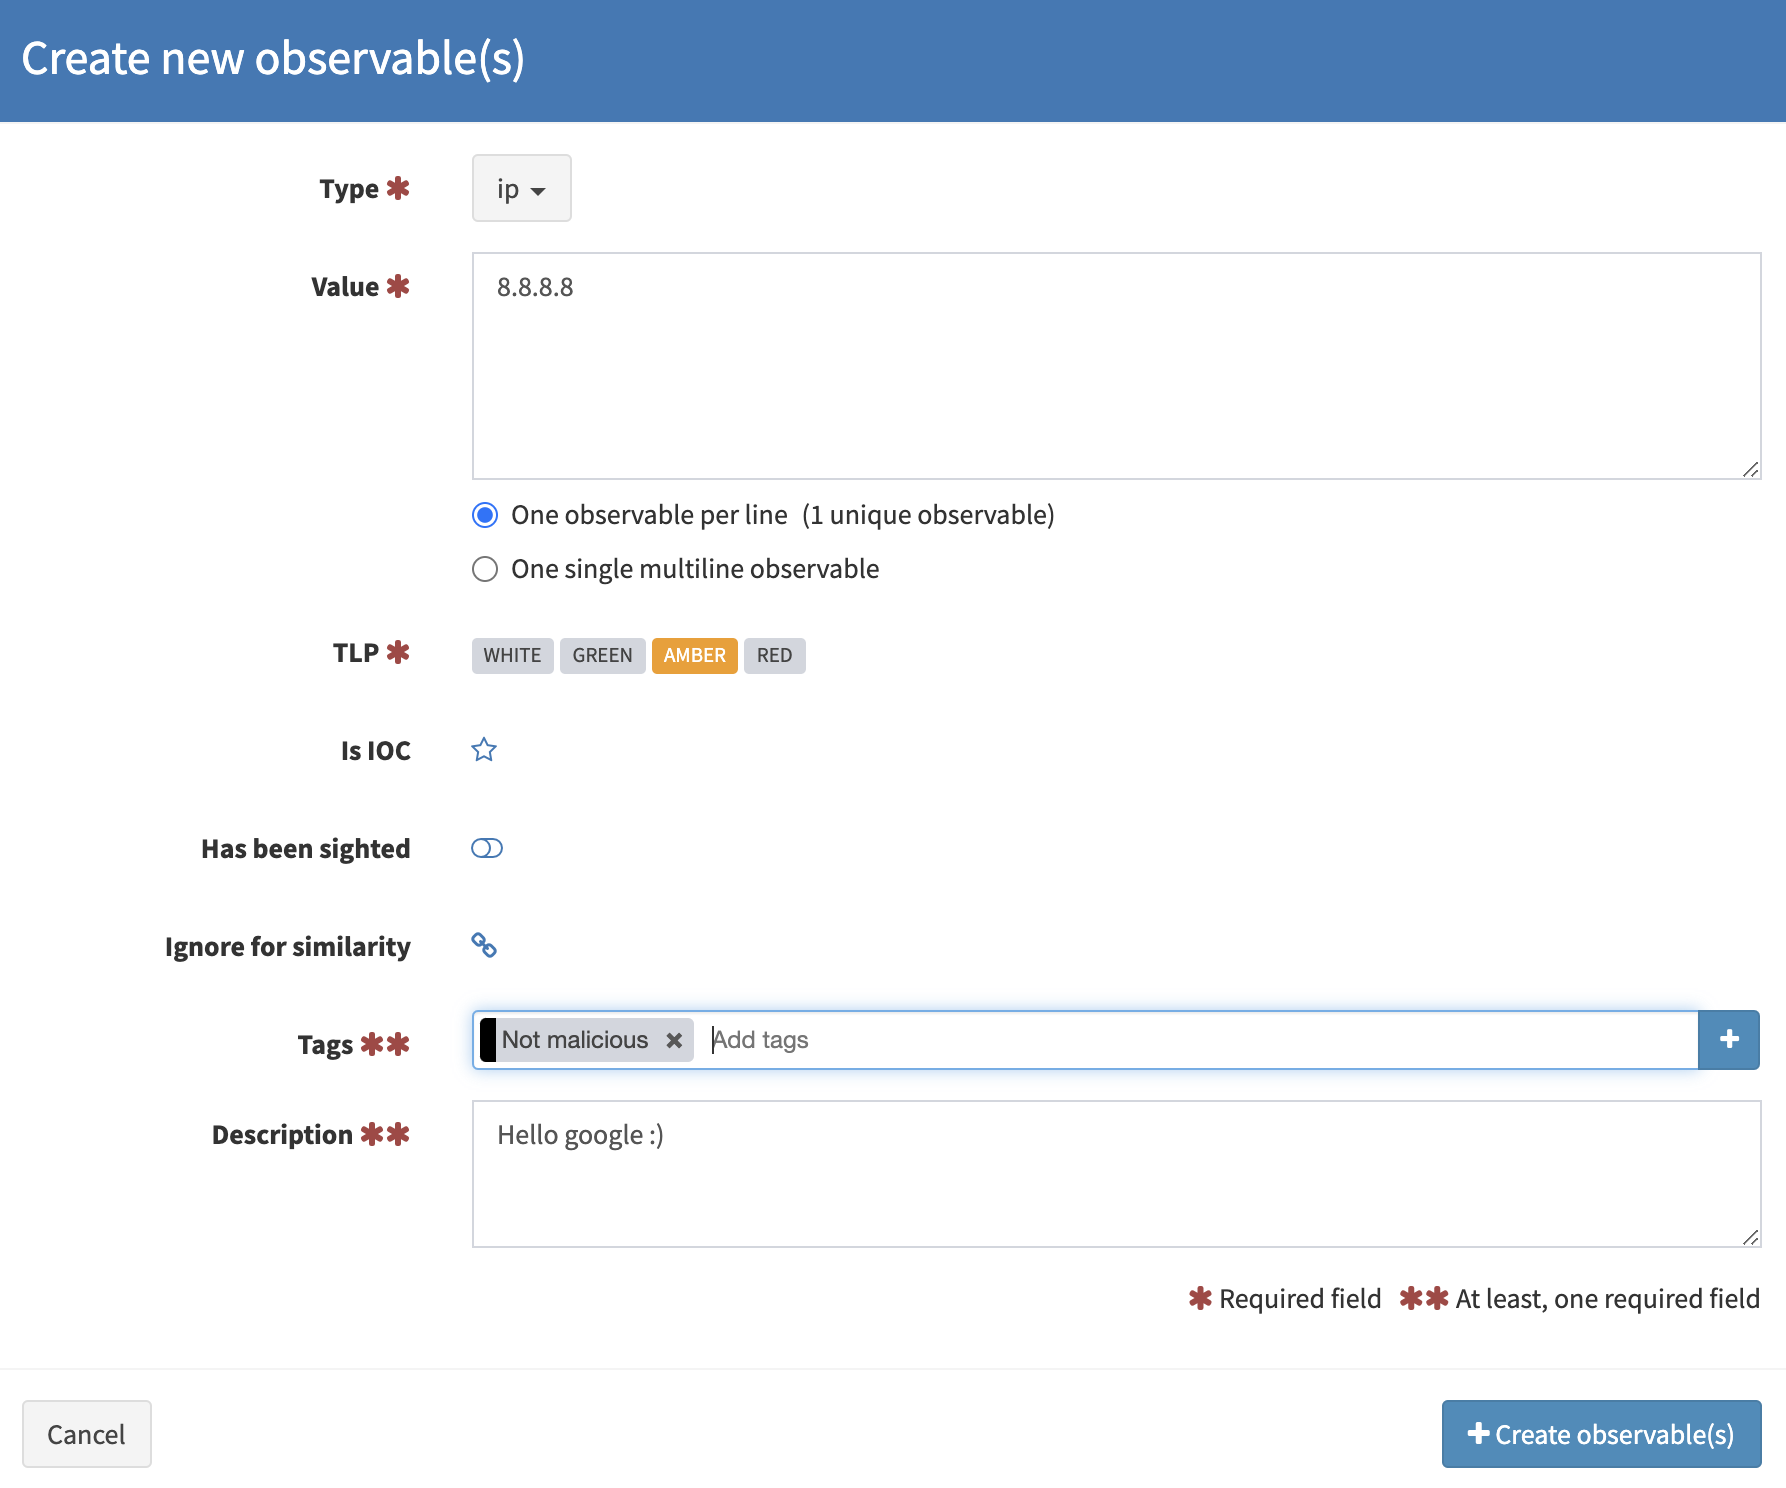Click Create observable(s) button
1786x1488 pixels.
click(1601, 1434)
